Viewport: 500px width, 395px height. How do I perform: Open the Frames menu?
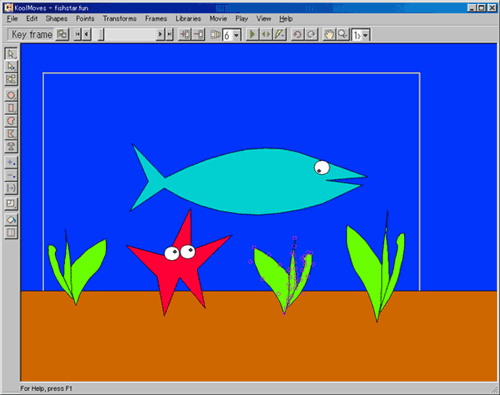click(x=156, y=19)
